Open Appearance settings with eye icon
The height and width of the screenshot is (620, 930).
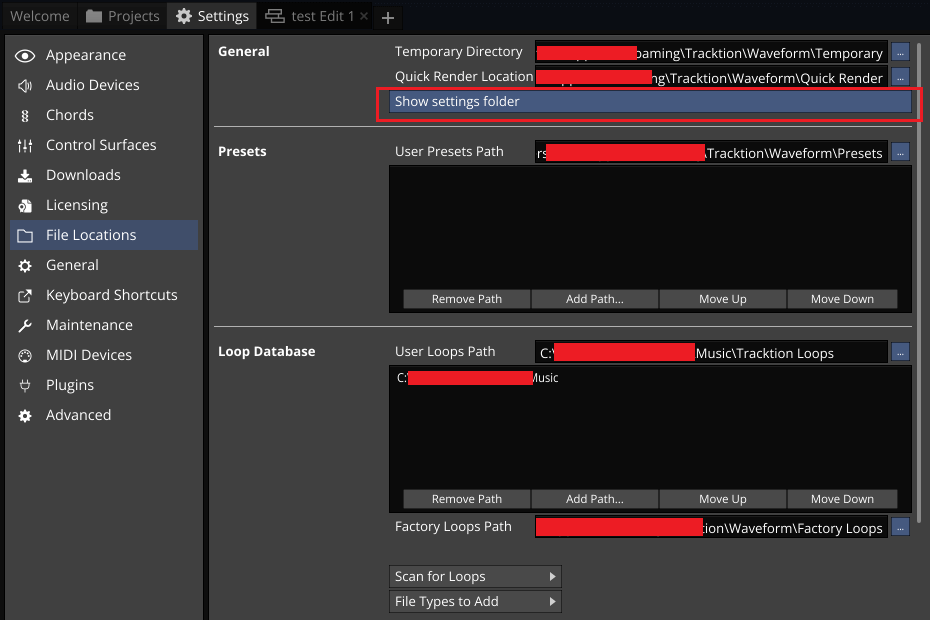pos(25,56)
